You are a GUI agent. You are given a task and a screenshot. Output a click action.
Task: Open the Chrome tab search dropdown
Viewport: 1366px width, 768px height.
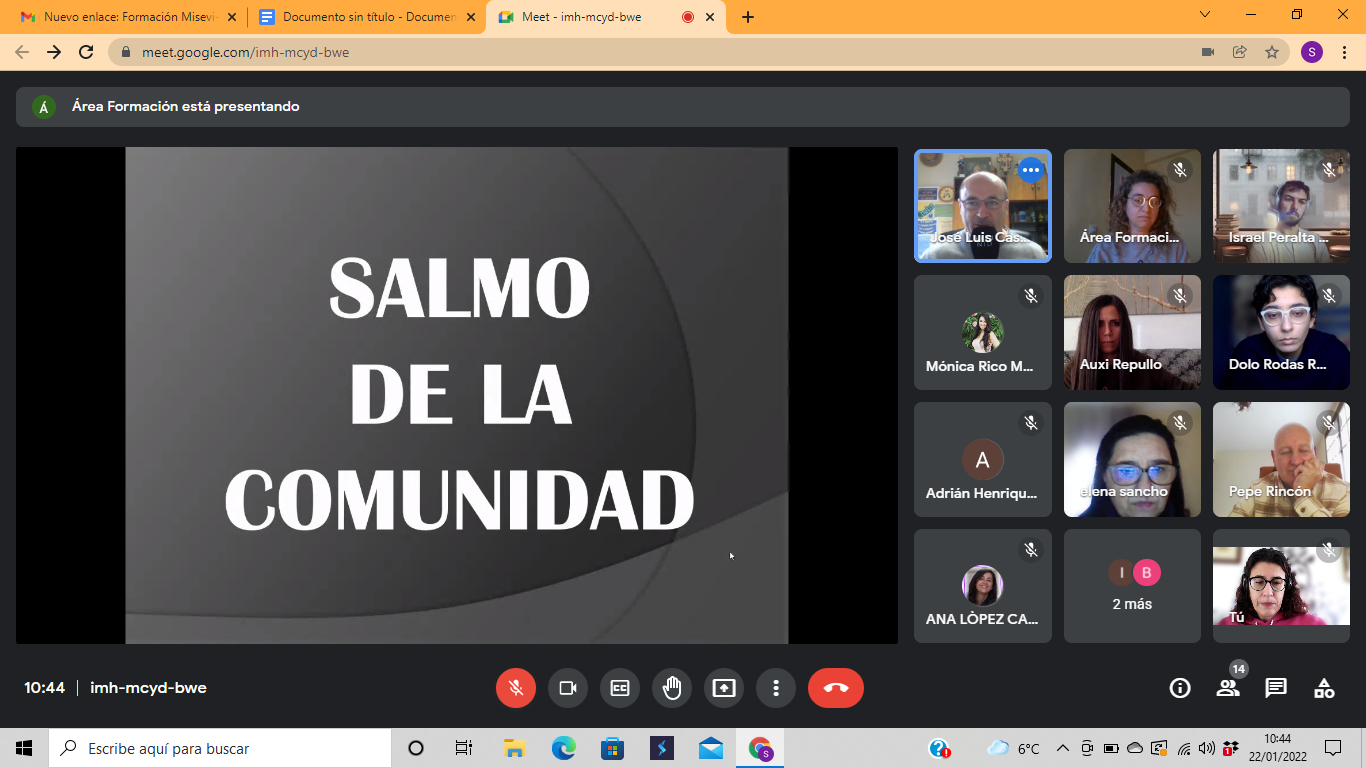[x=1204, y=15]
